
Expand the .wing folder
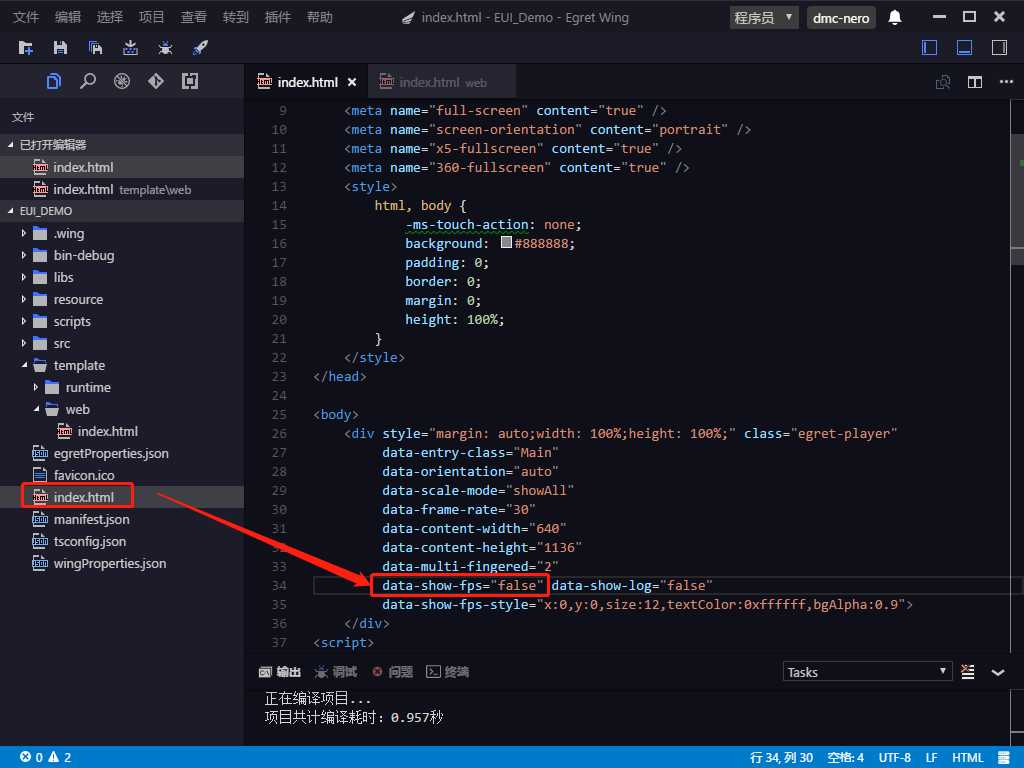pyautogui.click(x=24, y=233)
